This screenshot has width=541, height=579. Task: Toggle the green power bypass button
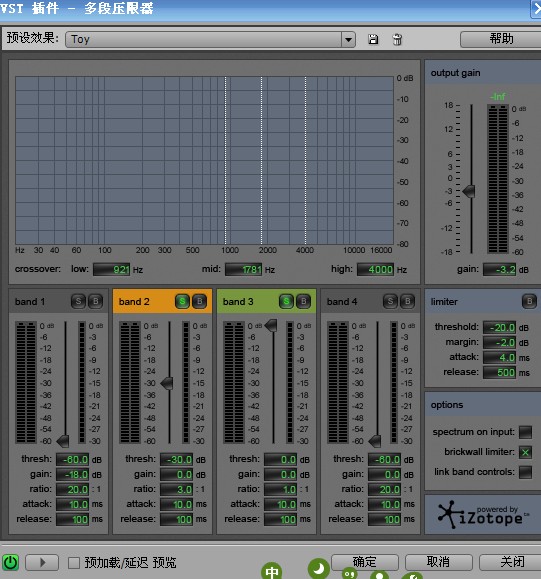pos(10,563)
